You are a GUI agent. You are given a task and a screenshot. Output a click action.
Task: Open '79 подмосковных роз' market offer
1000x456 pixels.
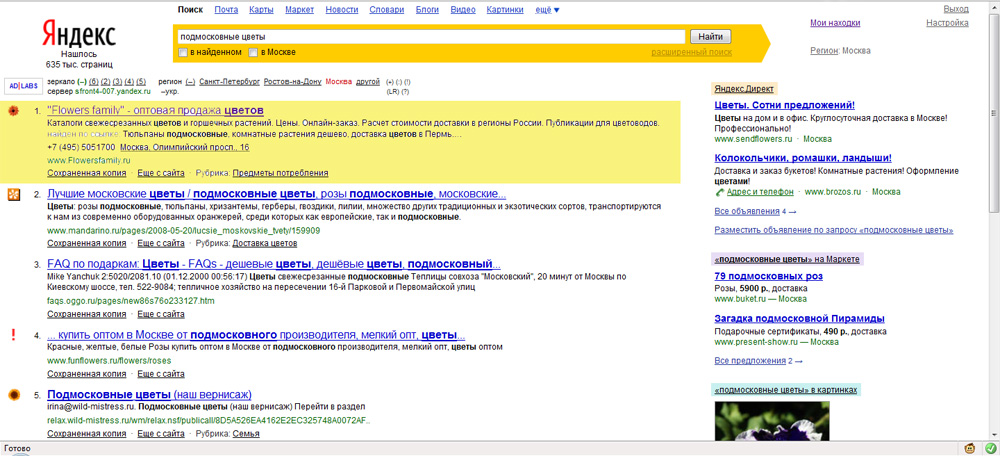click(768, 276)
